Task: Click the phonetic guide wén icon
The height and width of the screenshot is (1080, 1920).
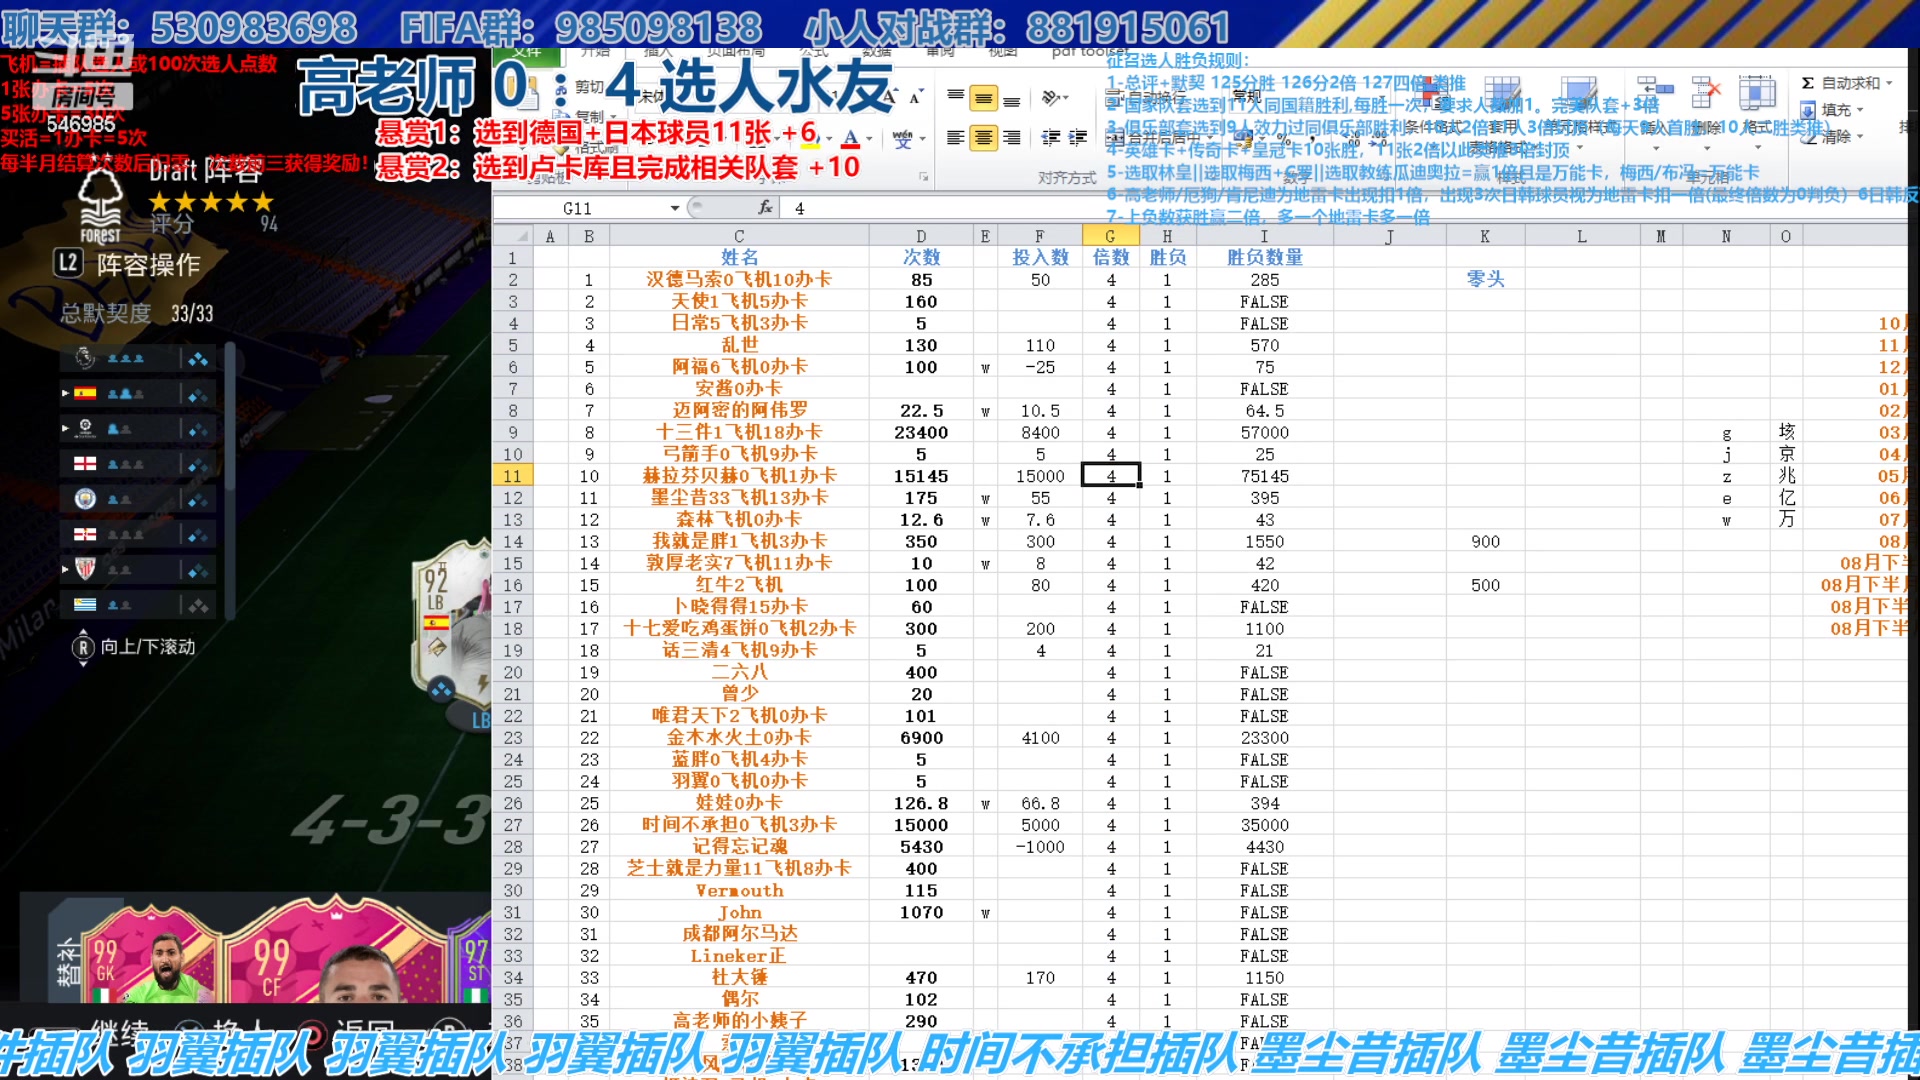Action: [902, 138]
